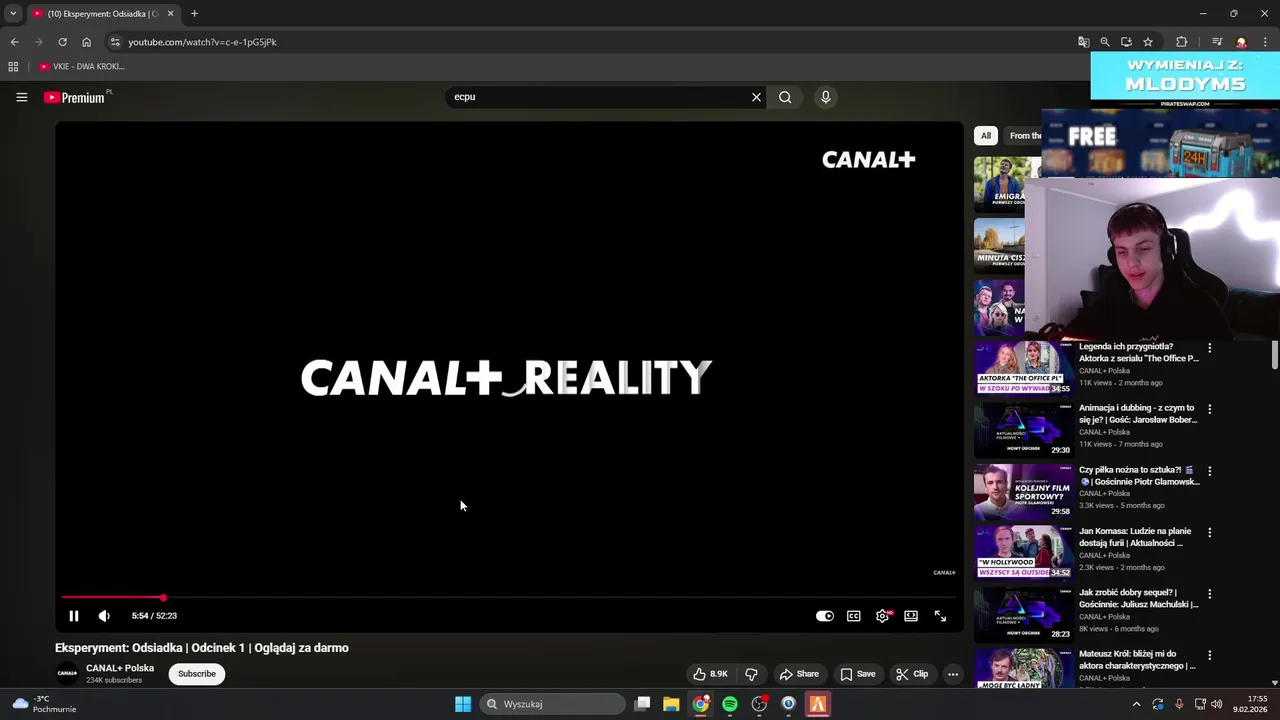Open the Windows Start menu
This screenshot has height=720, width=1280.
463,704
